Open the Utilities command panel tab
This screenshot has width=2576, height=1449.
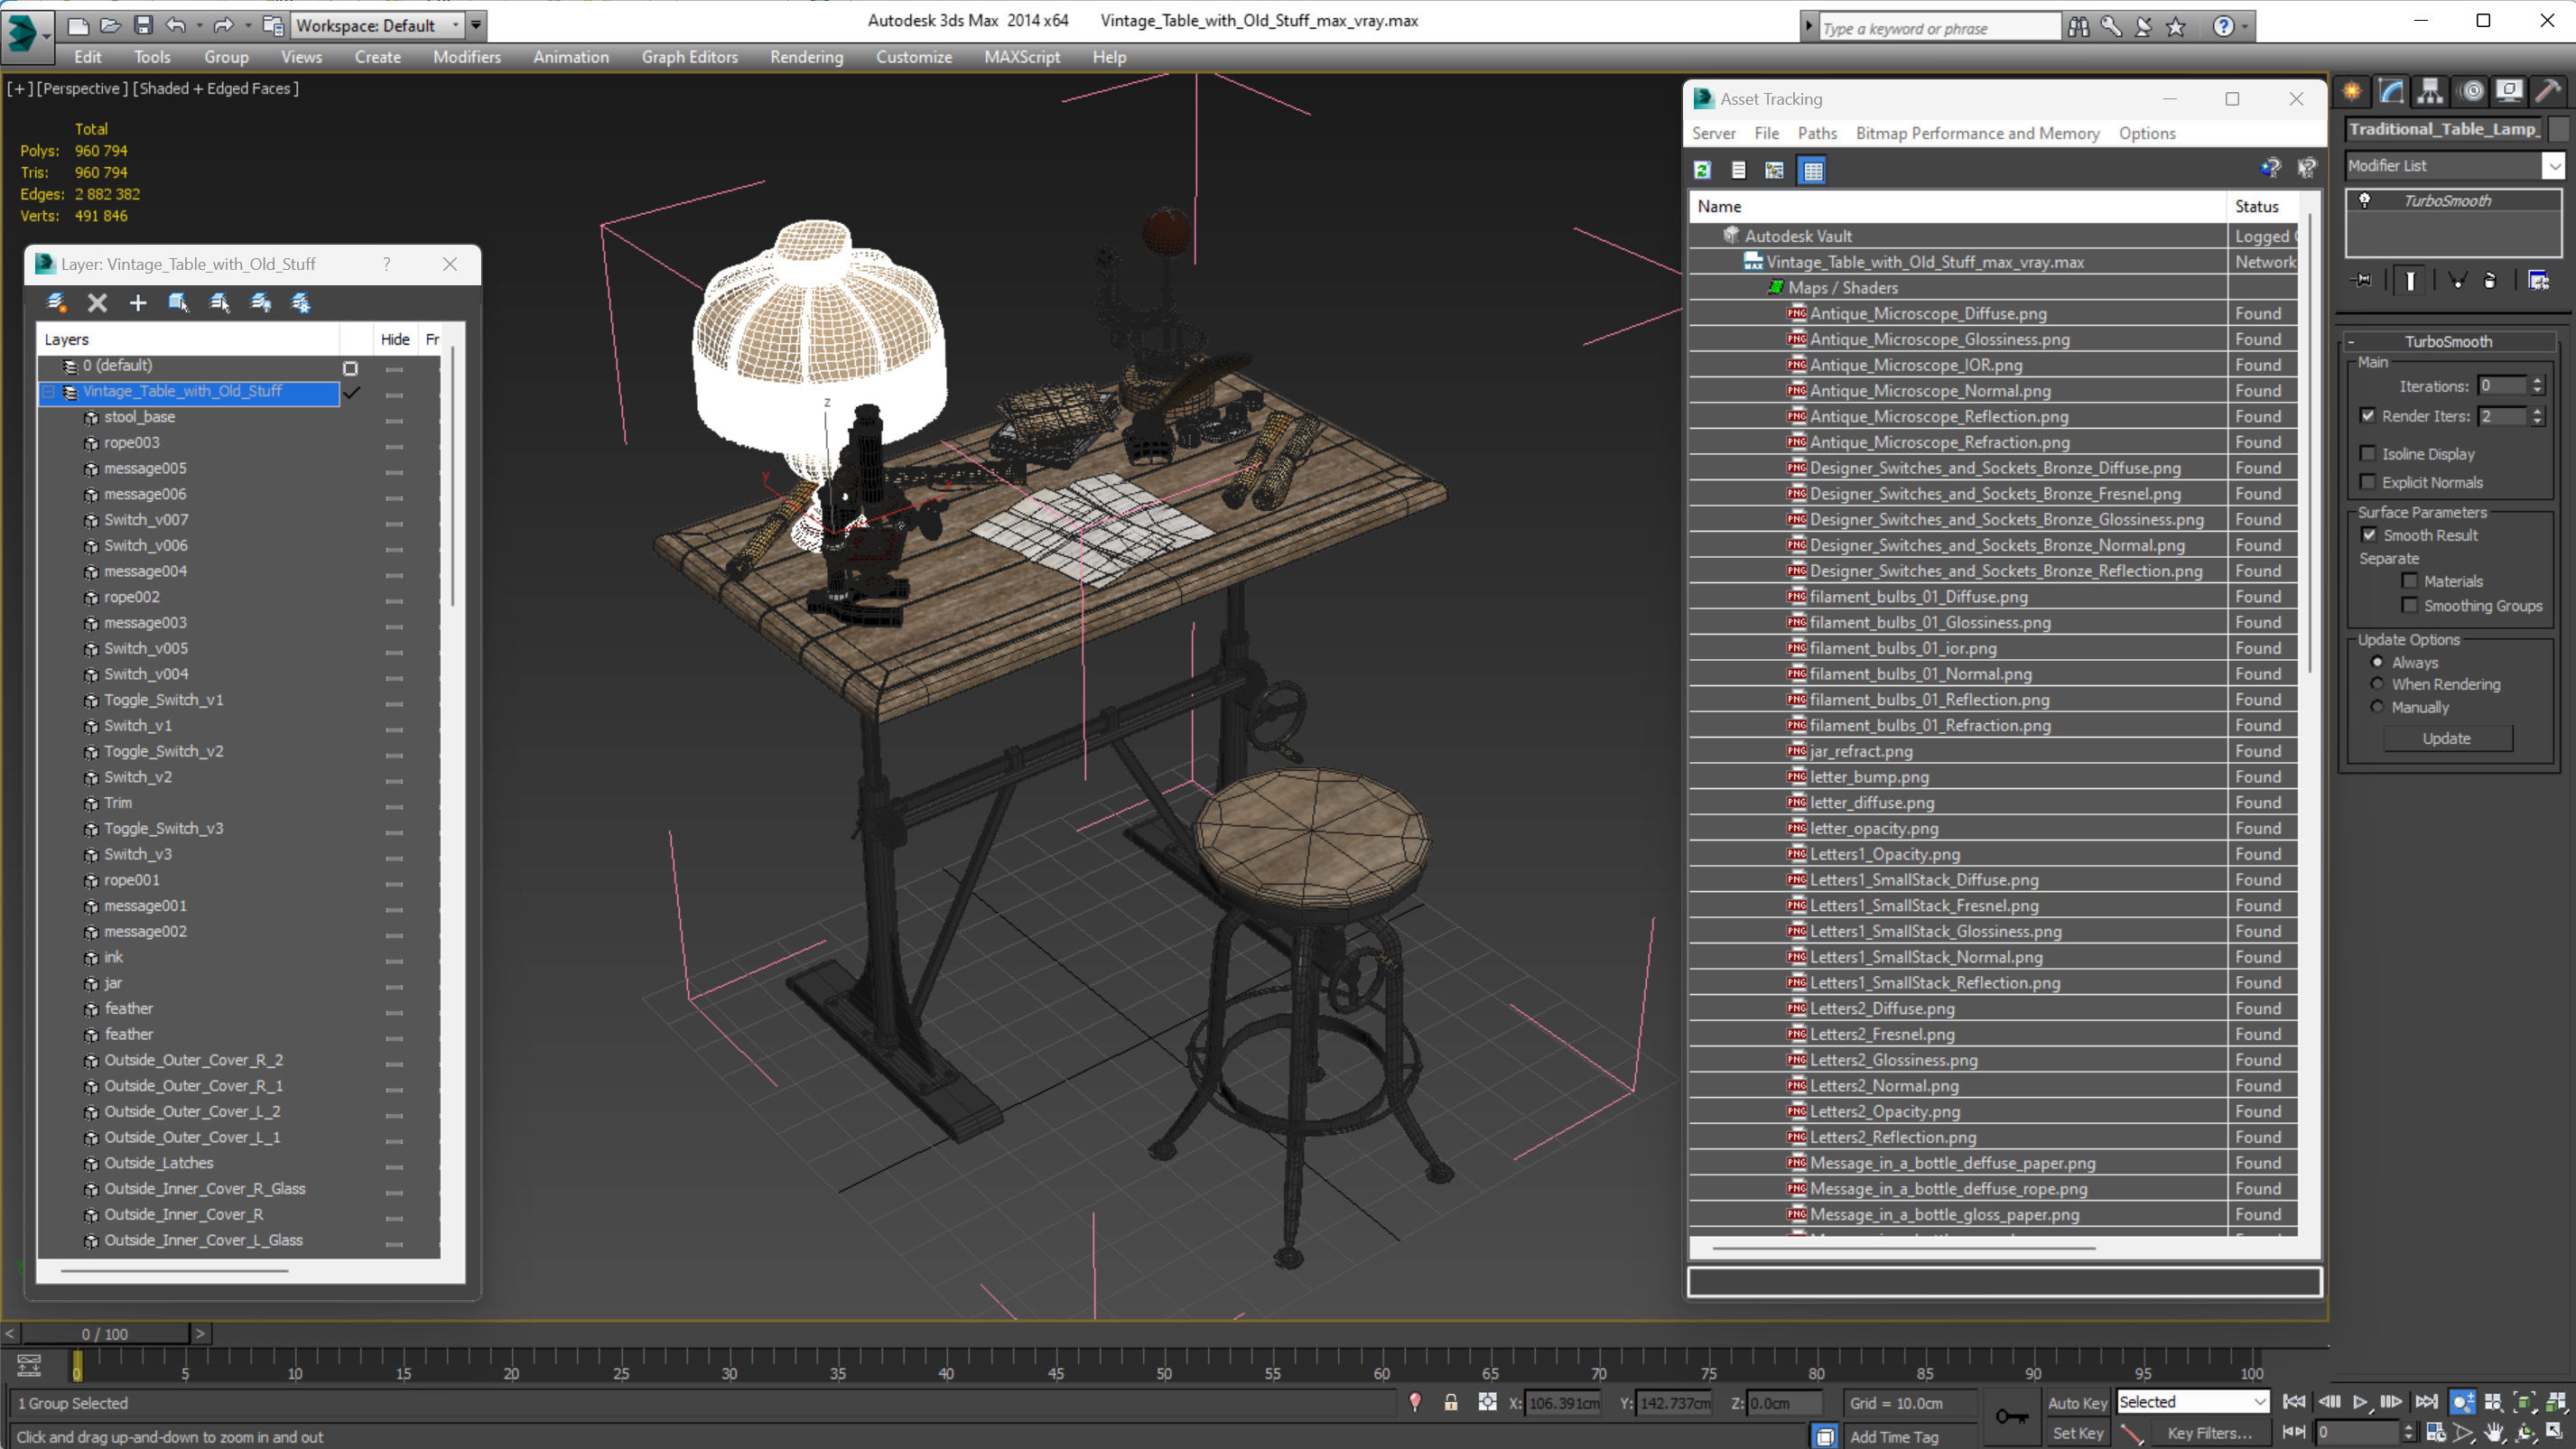coord(2548,92)
